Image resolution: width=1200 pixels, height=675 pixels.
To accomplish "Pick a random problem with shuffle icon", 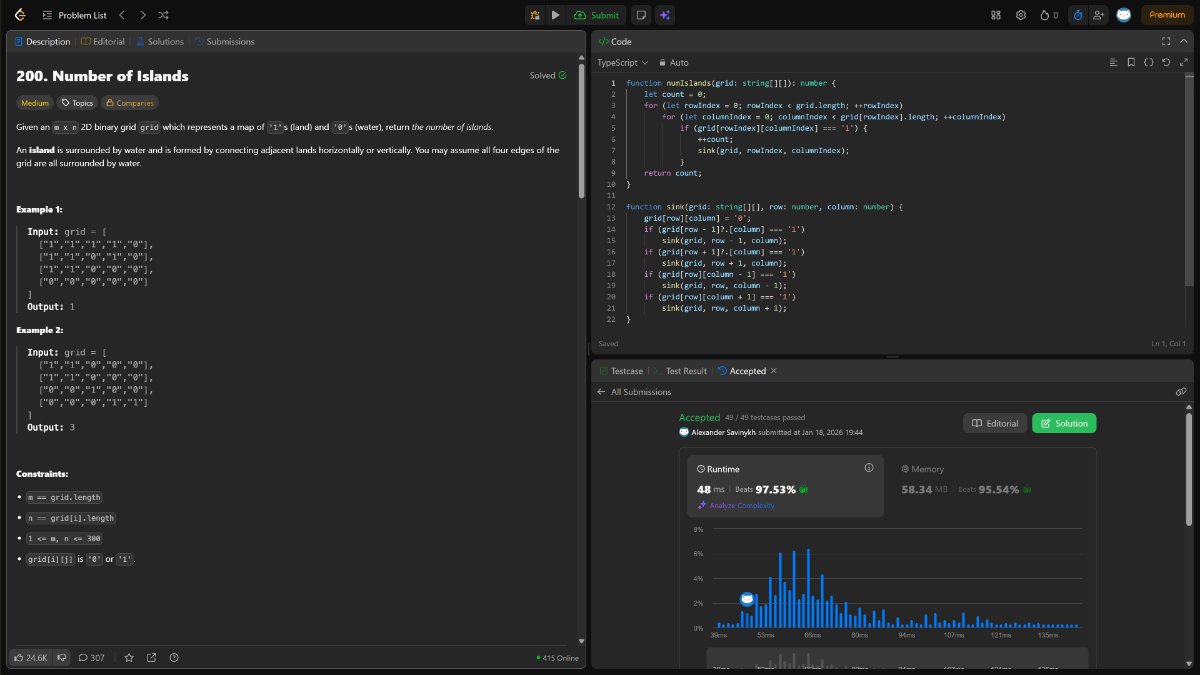I will [164, 15].
